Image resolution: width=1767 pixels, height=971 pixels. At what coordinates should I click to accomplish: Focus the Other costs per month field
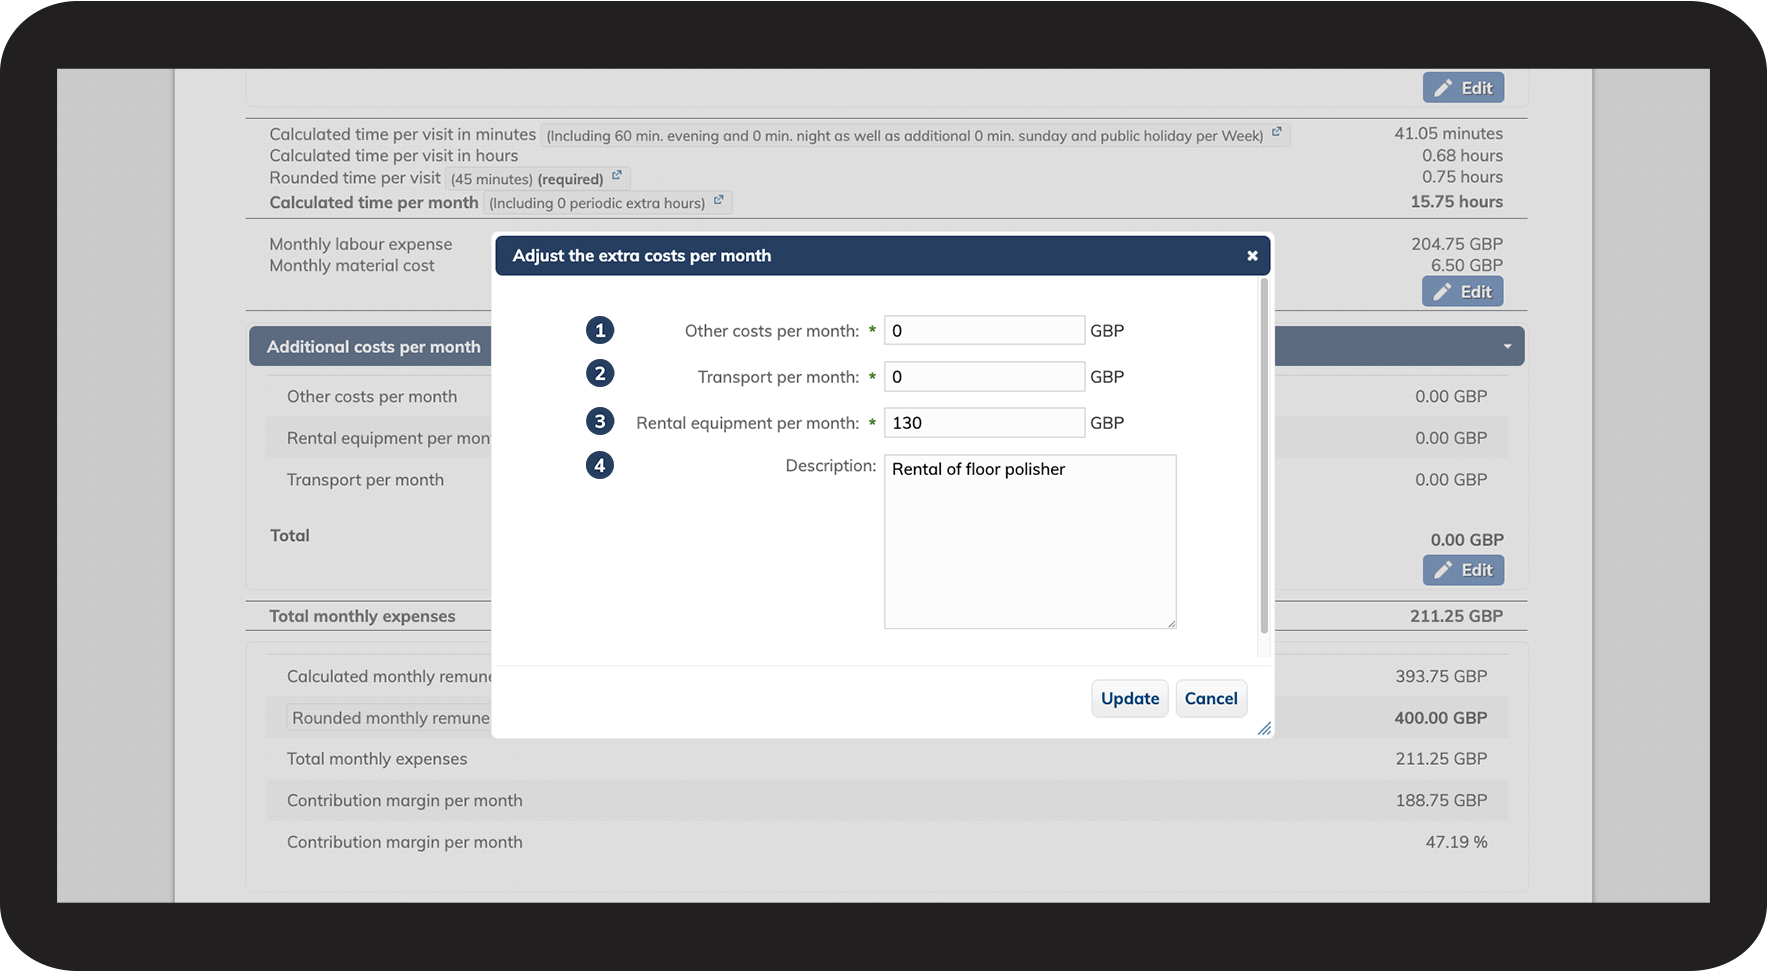983,331
